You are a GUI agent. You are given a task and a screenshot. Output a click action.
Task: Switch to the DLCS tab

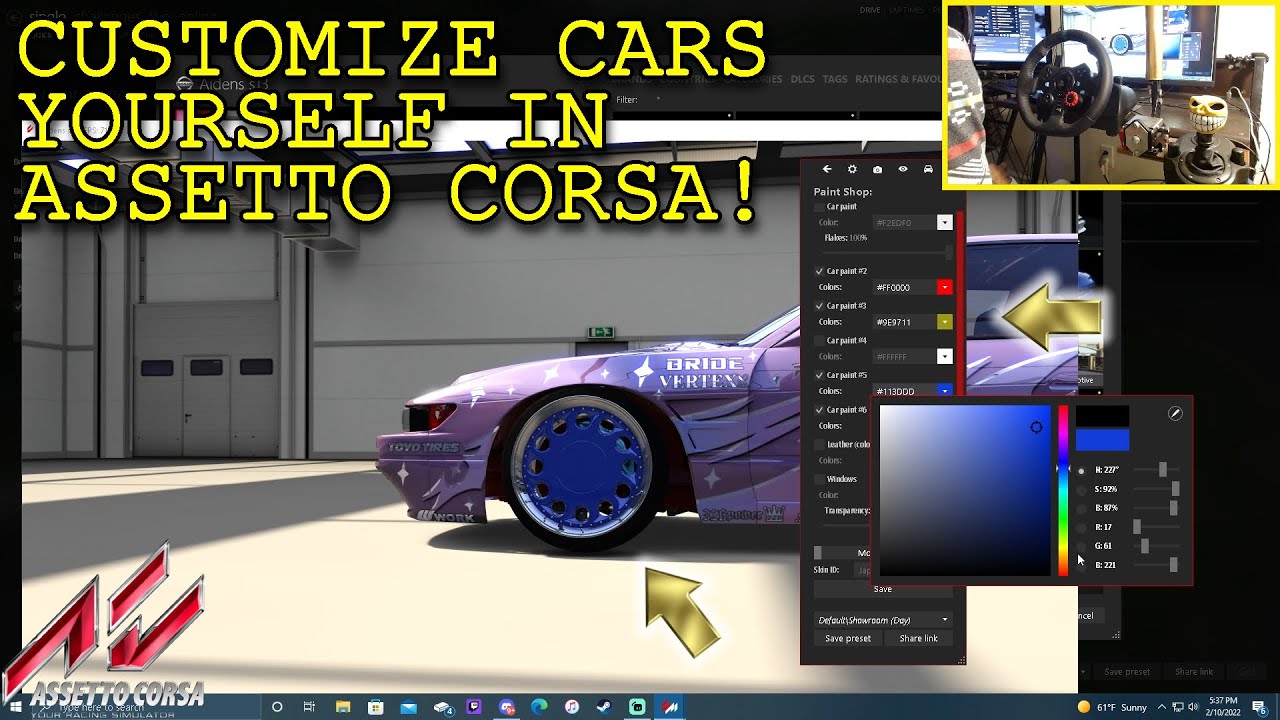802,79
